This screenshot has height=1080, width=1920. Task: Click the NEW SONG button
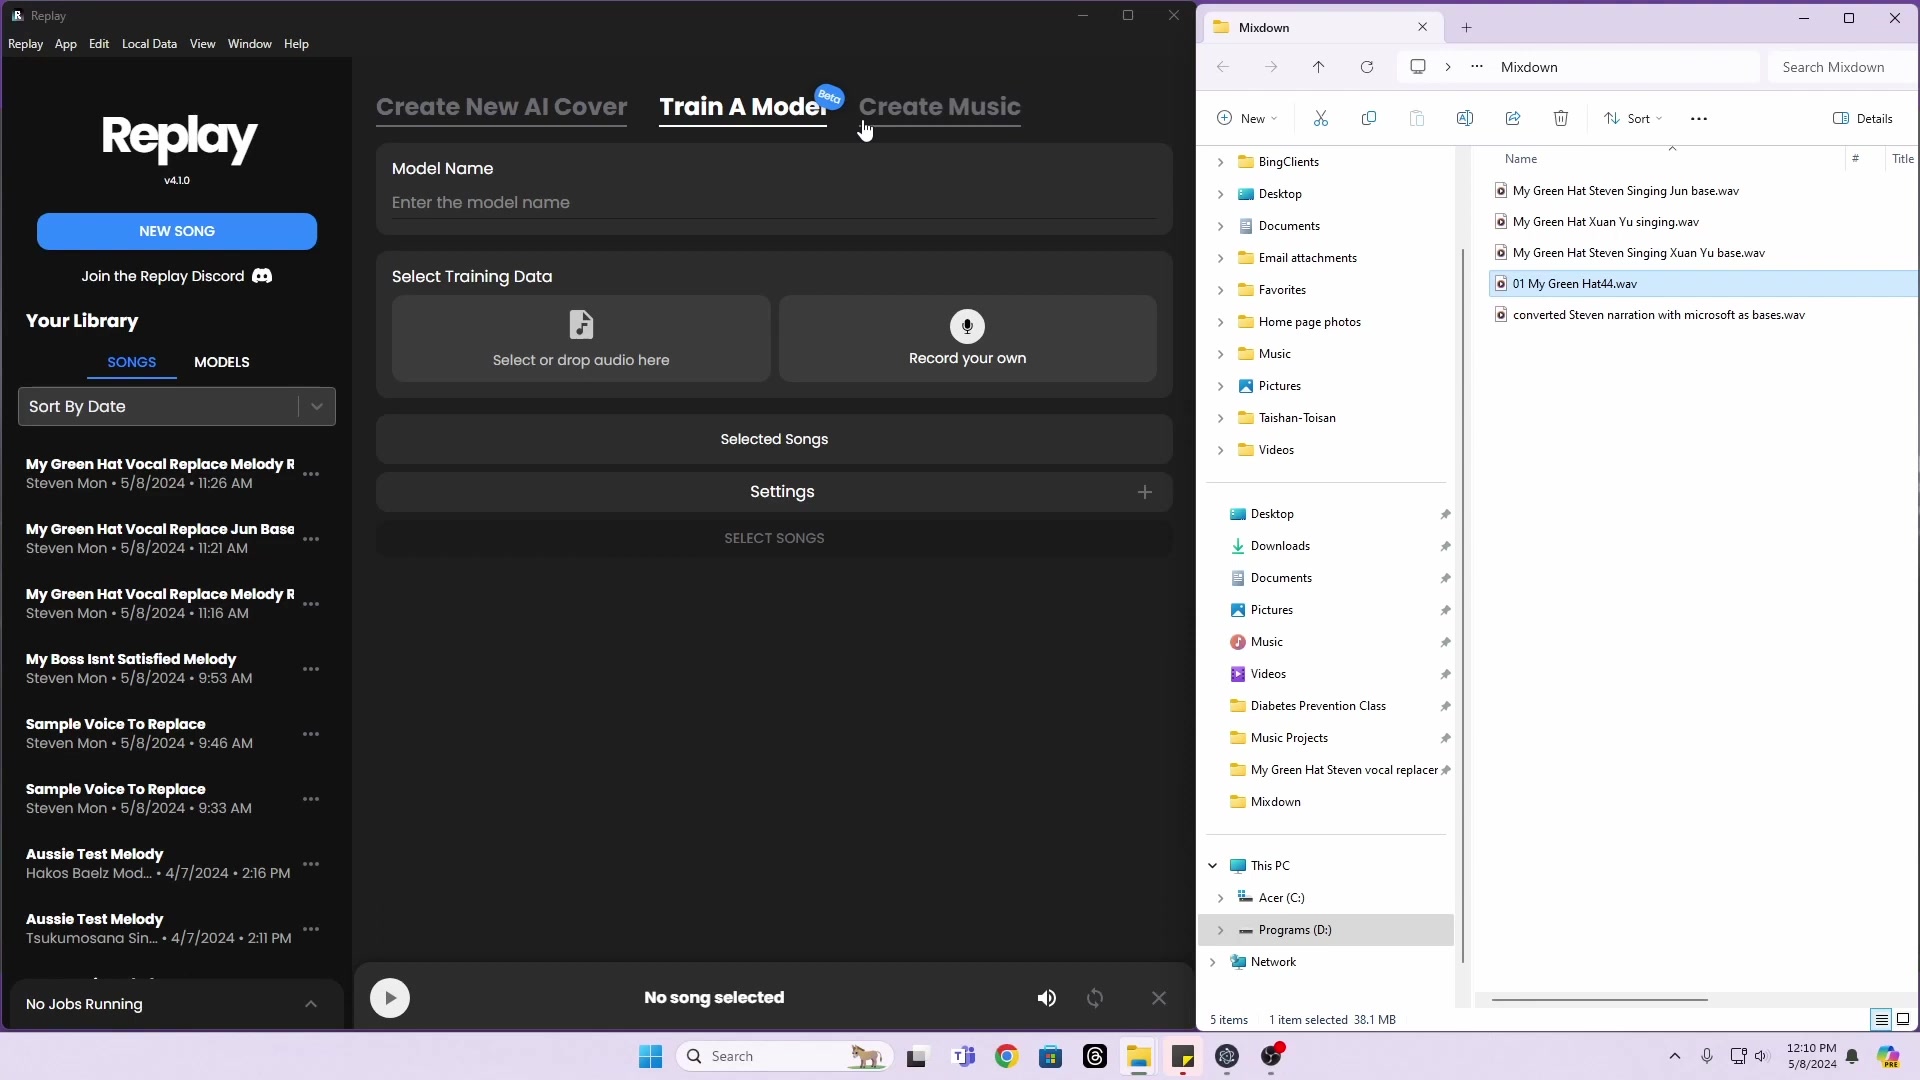(177, 231)
